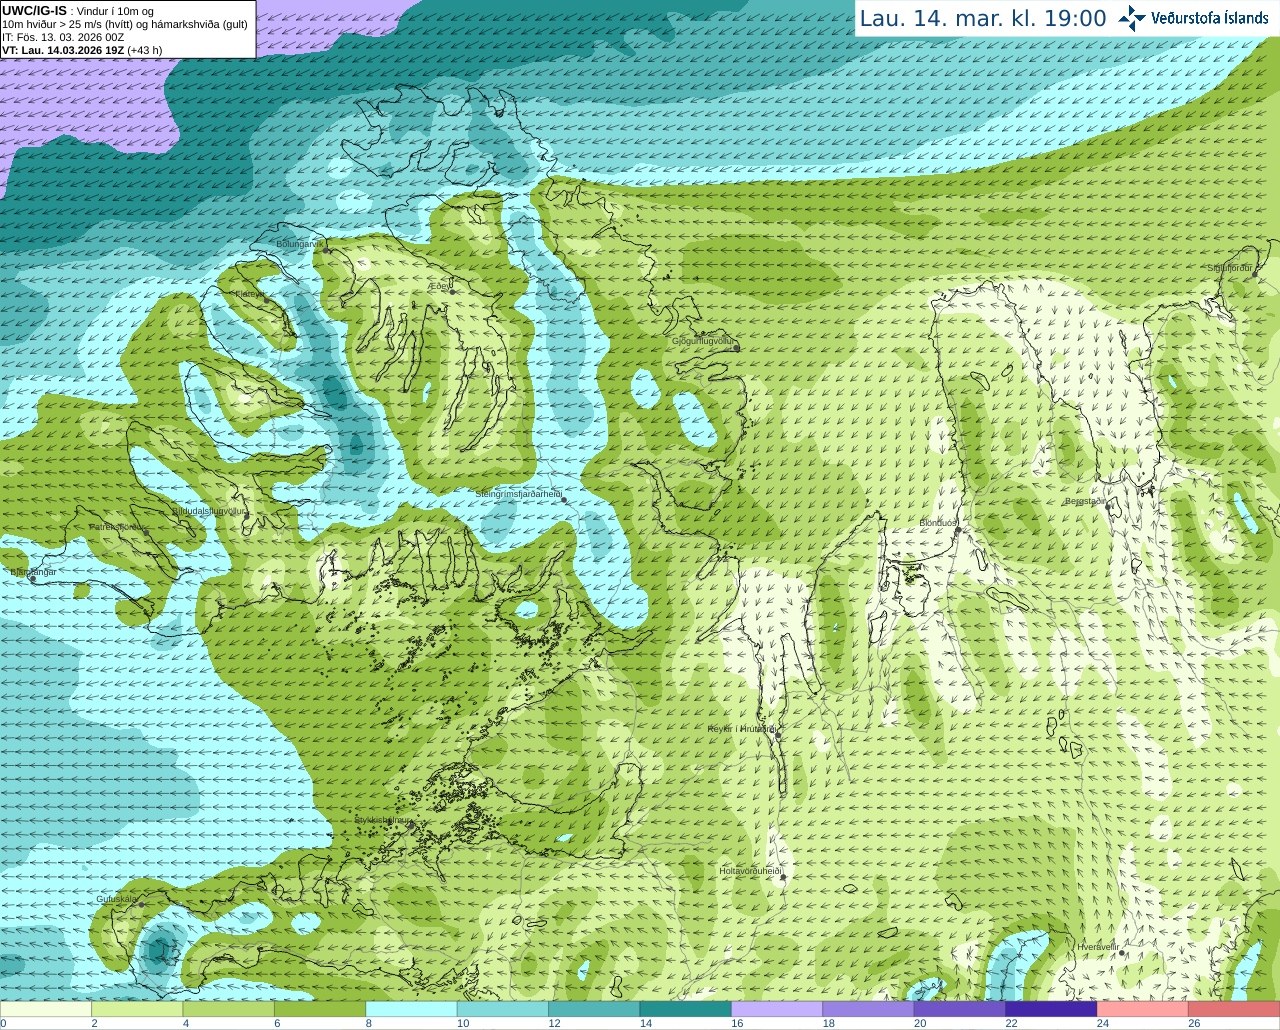Image resolution: width=1280 pixels, height=1030 pixels.
Task: Click the Gjögurflugvöllur station marker
Action: (x=737, y=347)
